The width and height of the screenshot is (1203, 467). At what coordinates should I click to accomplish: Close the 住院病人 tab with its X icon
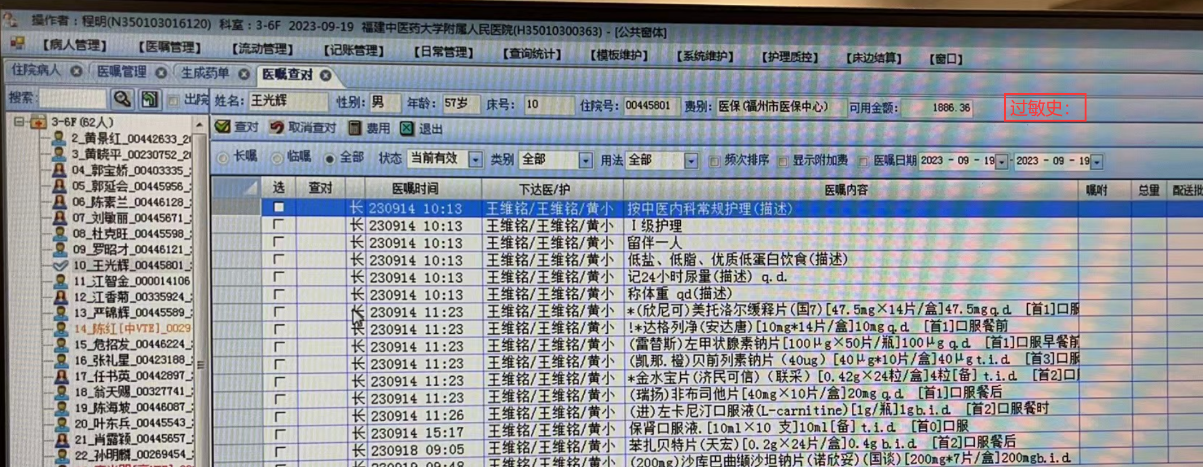75,72
